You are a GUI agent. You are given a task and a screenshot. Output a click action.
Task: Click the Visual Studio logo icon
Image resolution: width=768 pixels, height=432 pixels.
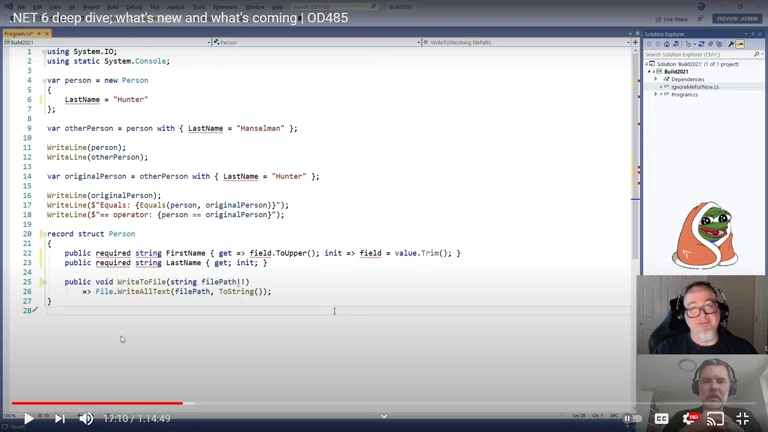pos(8,6)
